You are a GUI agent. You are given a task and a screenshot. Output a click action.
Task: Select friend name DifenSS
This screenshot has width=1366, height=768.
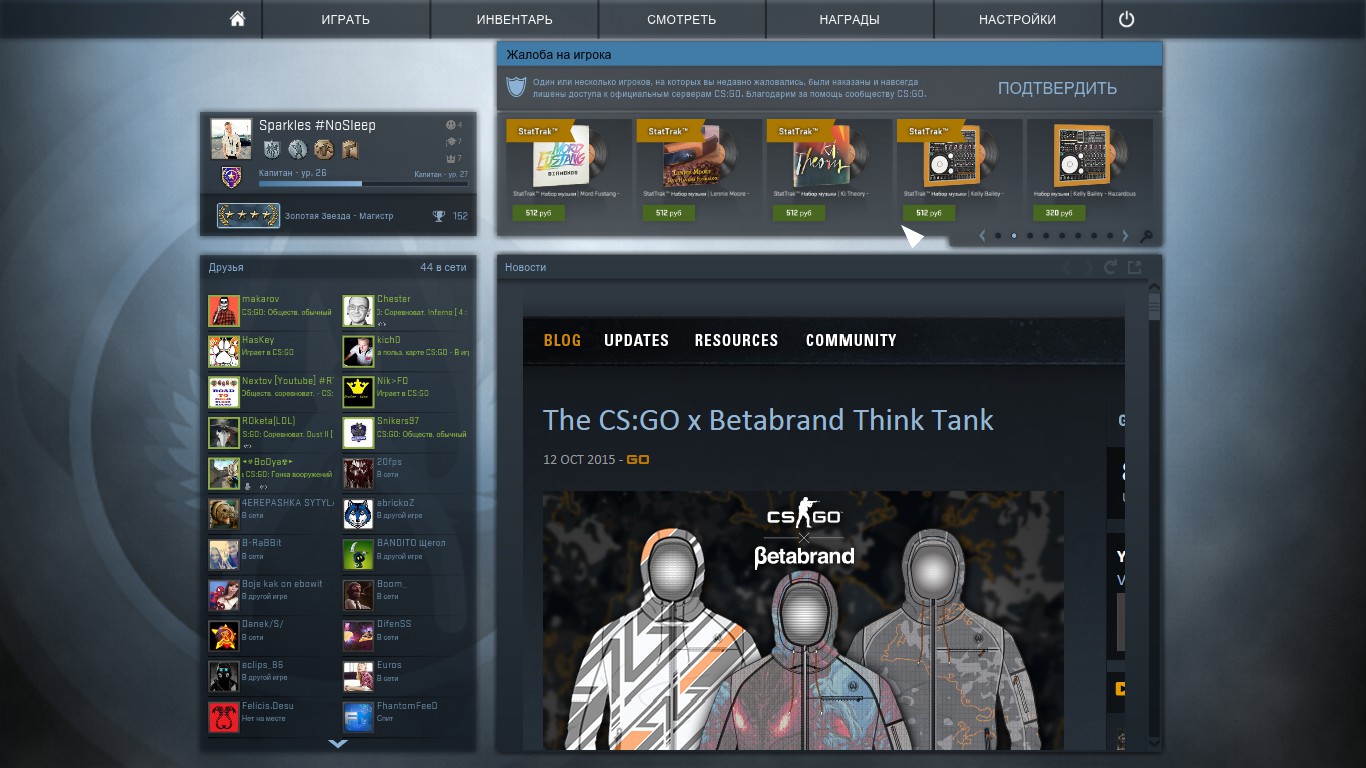click(x=394, y=624)
